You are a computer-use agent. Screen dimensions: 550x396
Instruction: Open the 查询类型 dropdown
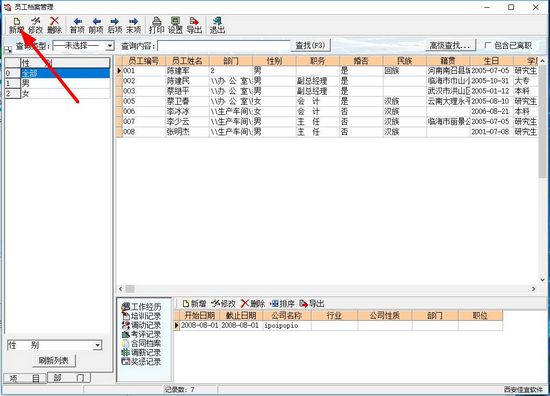[110, 46]
